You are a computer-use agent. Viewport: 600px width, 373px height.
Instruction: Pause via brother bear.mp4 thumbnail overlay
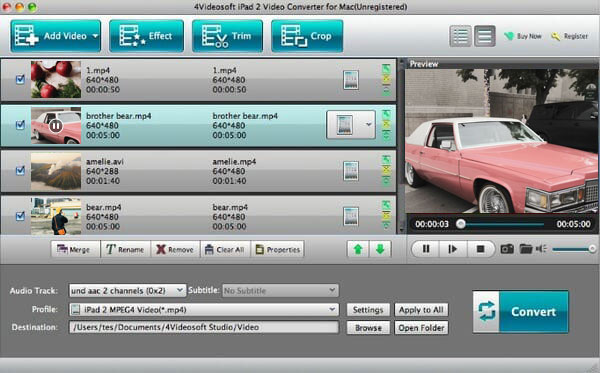[x=56, y=125]
